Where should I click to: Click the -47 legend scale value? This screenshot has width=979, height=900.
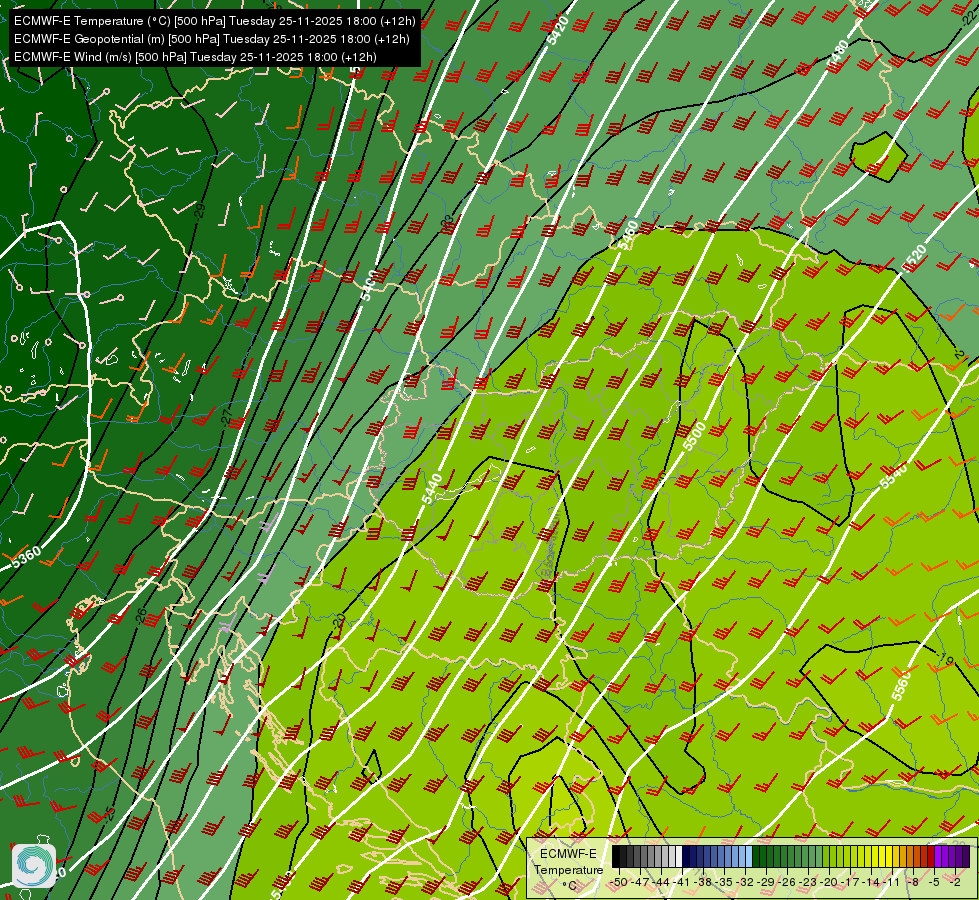pyautogui.click(x=641, y=883)
